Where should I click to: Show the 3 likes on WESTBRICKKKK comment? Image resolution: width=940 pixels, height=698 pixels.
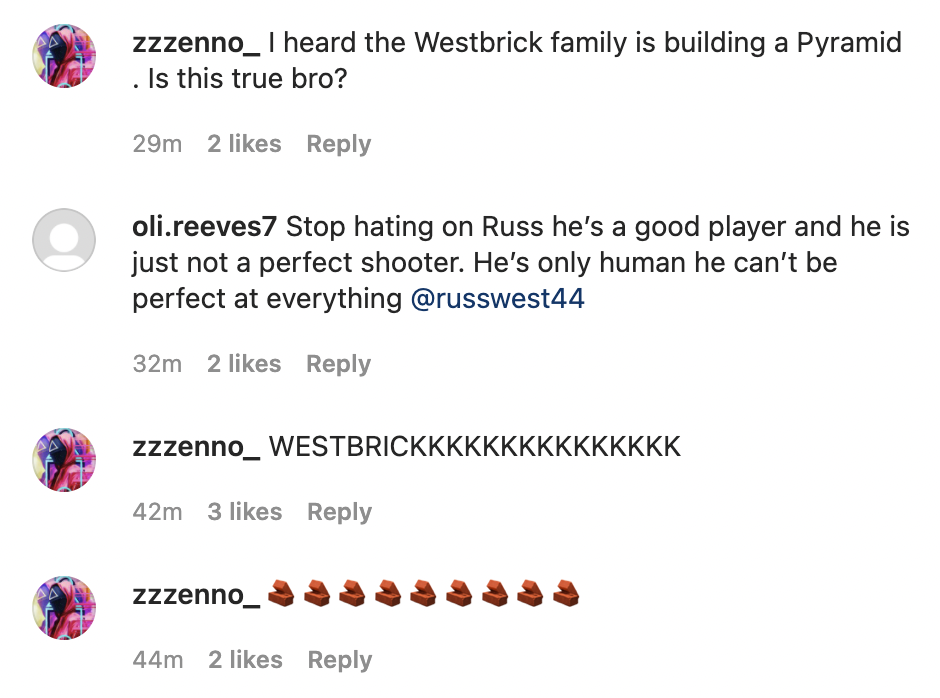(245, 512)
